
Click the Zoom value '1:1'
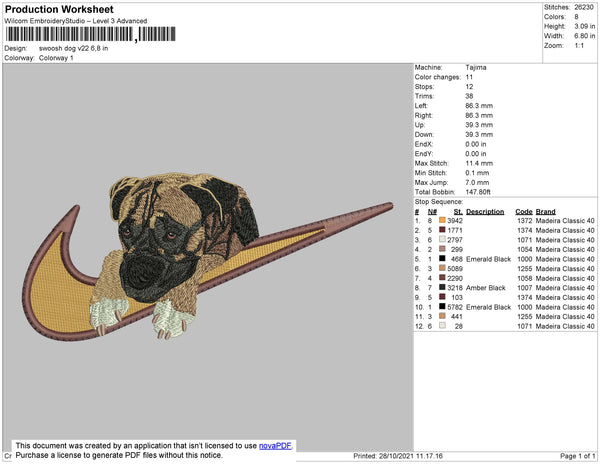579,46
